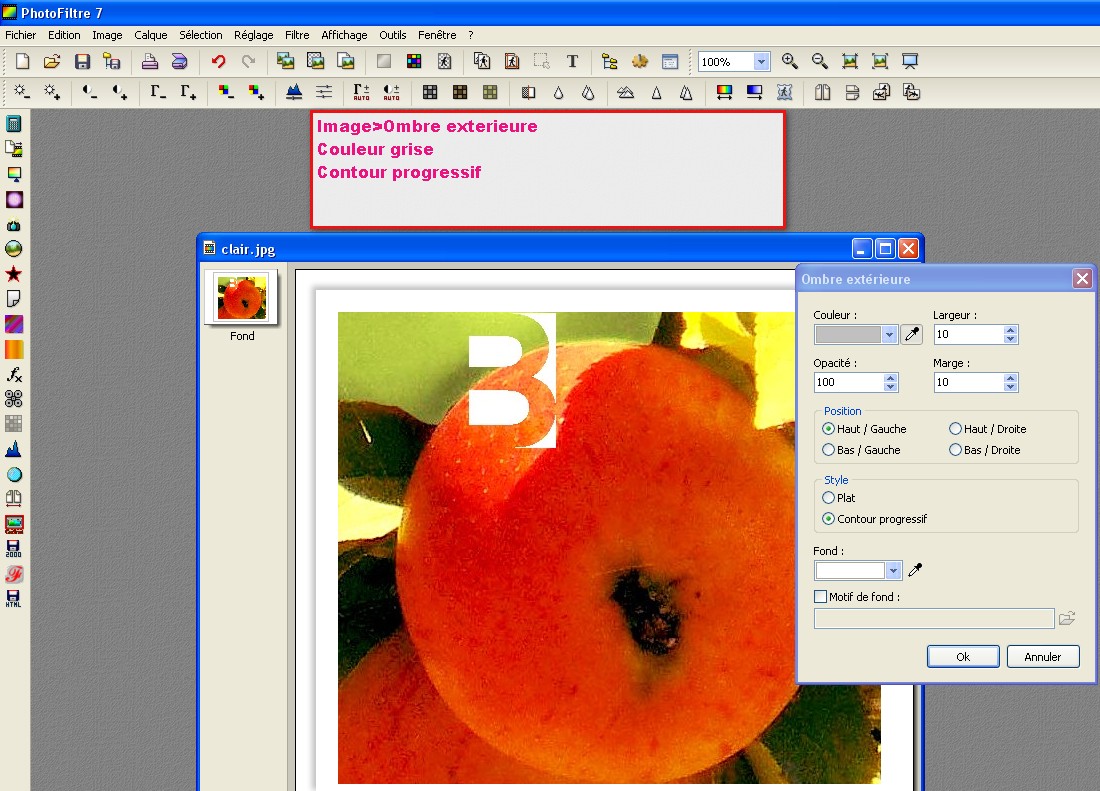1100x791 pixels.
Task: Select Haut / Gauche position
Action: (864, 429)
